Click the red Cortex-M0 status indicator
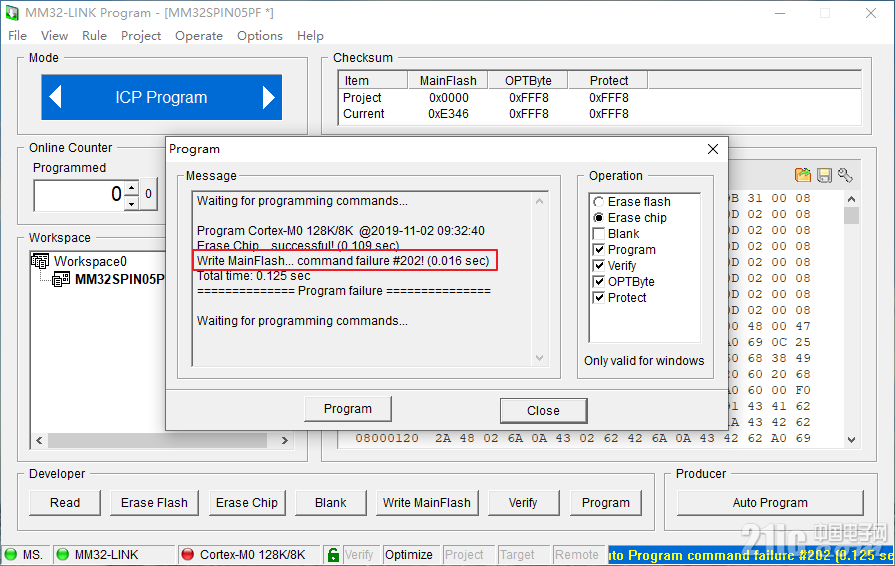This screenshot has width=895, height=566. 187,555
